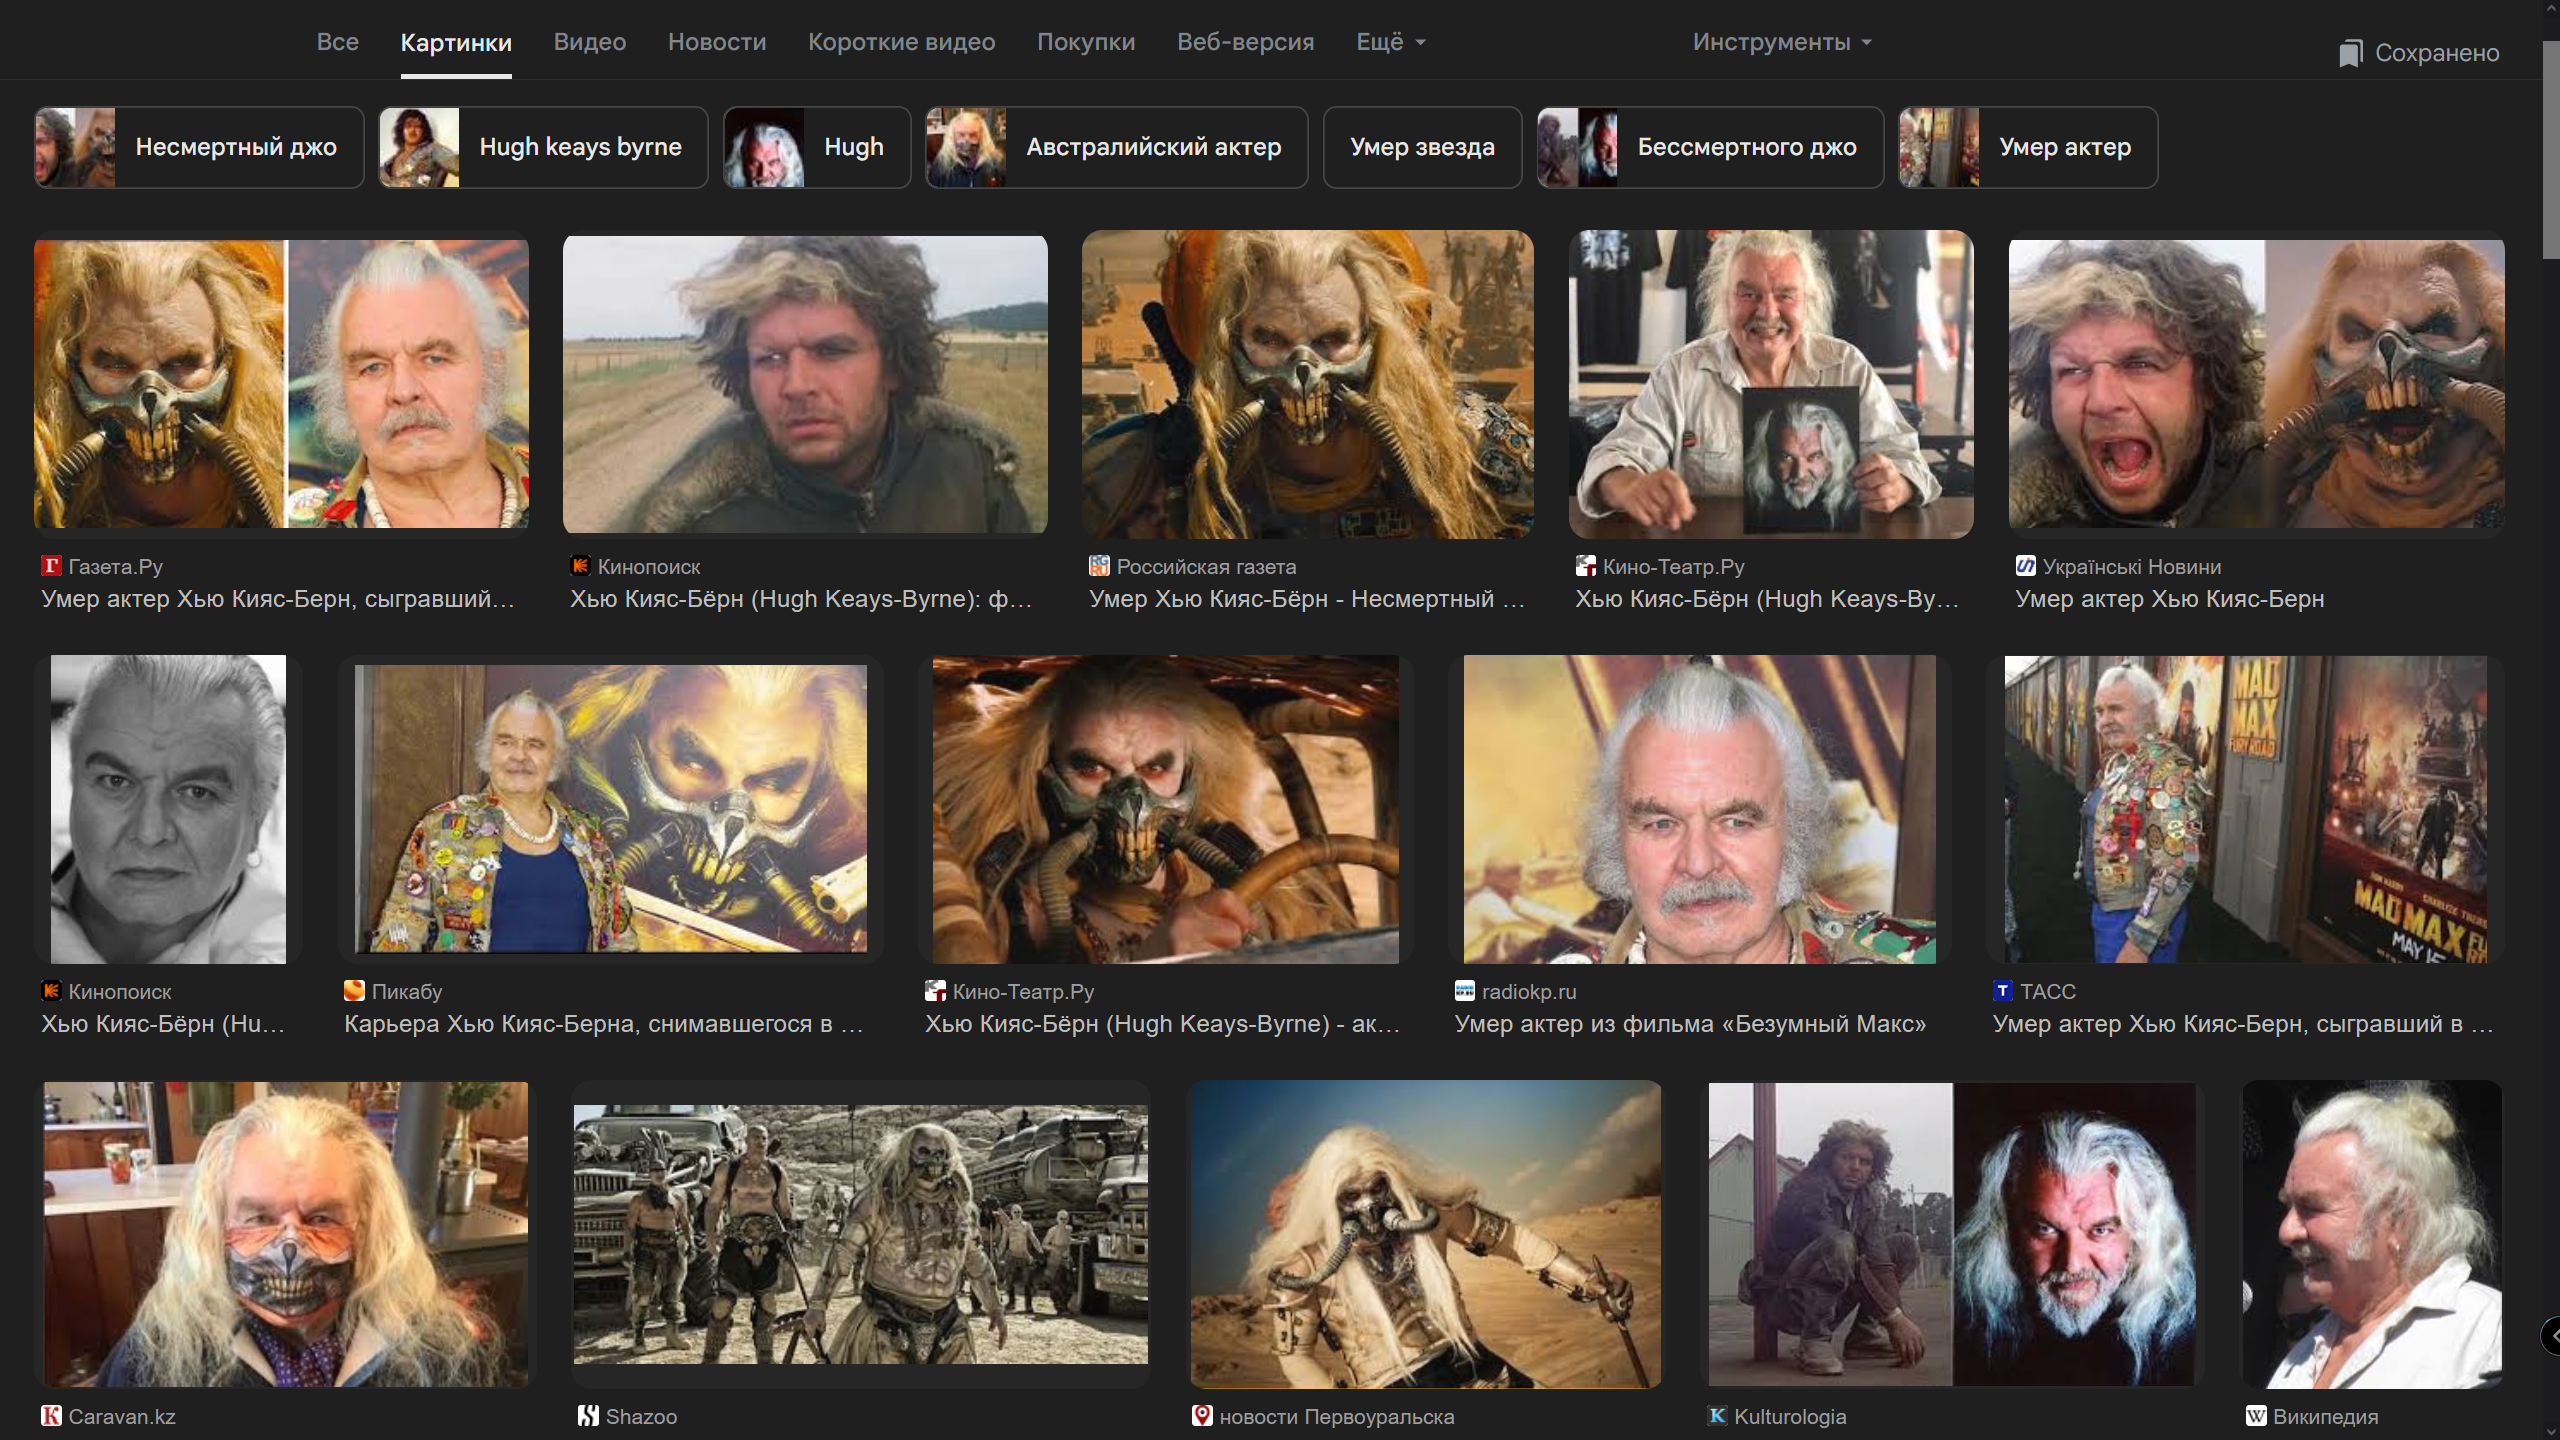Click the Кинопоиск favicon under the field photo
This screenshot has height=1440, width=2560.
[580, 566]
